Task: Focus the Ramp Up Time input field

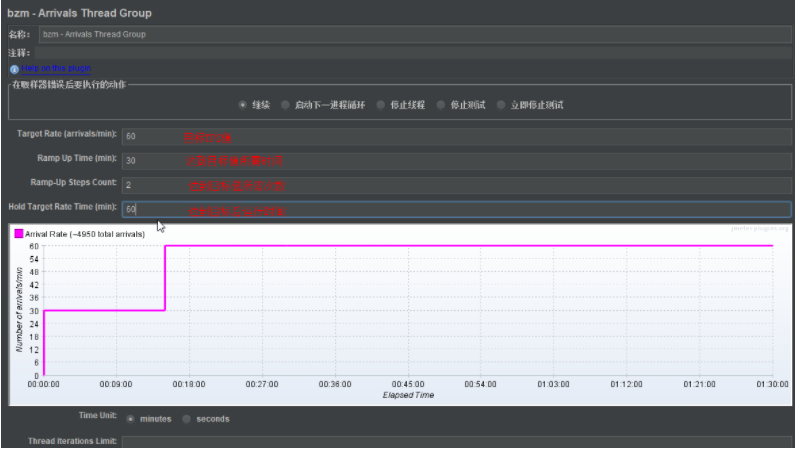Action: click(456, 161)
